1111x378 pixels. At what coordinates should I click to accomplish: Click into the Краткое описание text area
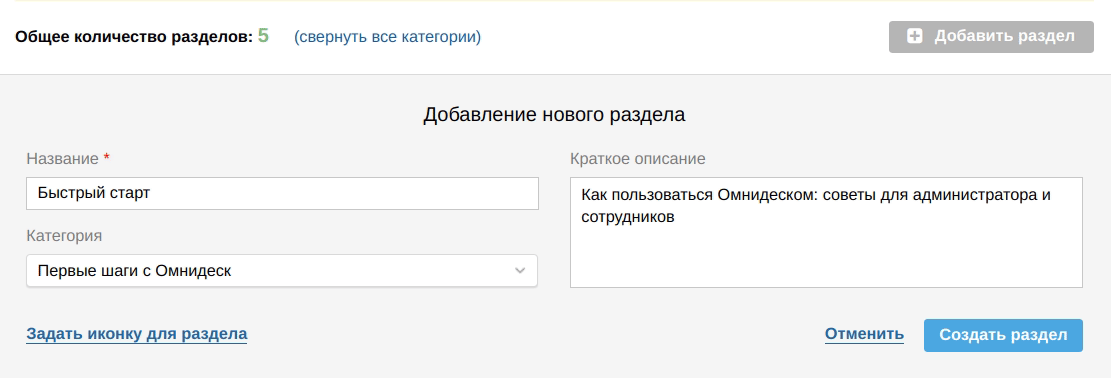click(x=826, y=233)
